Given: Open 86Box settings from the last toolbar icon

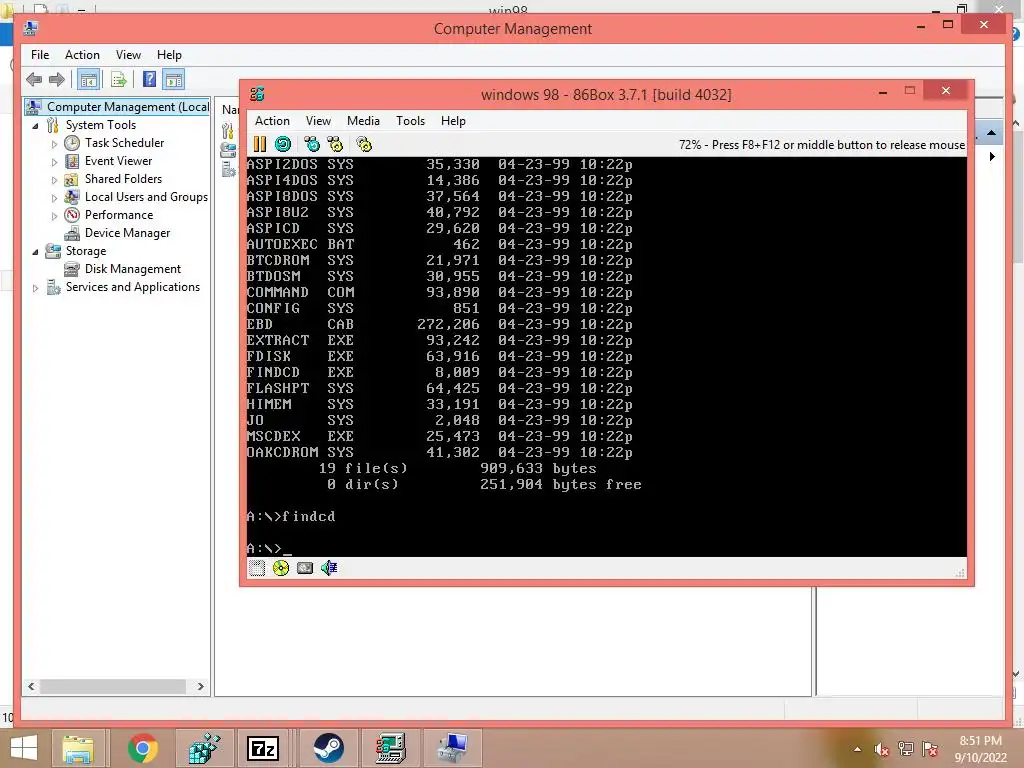Looking at the screenshot, I should pos(364,144).
